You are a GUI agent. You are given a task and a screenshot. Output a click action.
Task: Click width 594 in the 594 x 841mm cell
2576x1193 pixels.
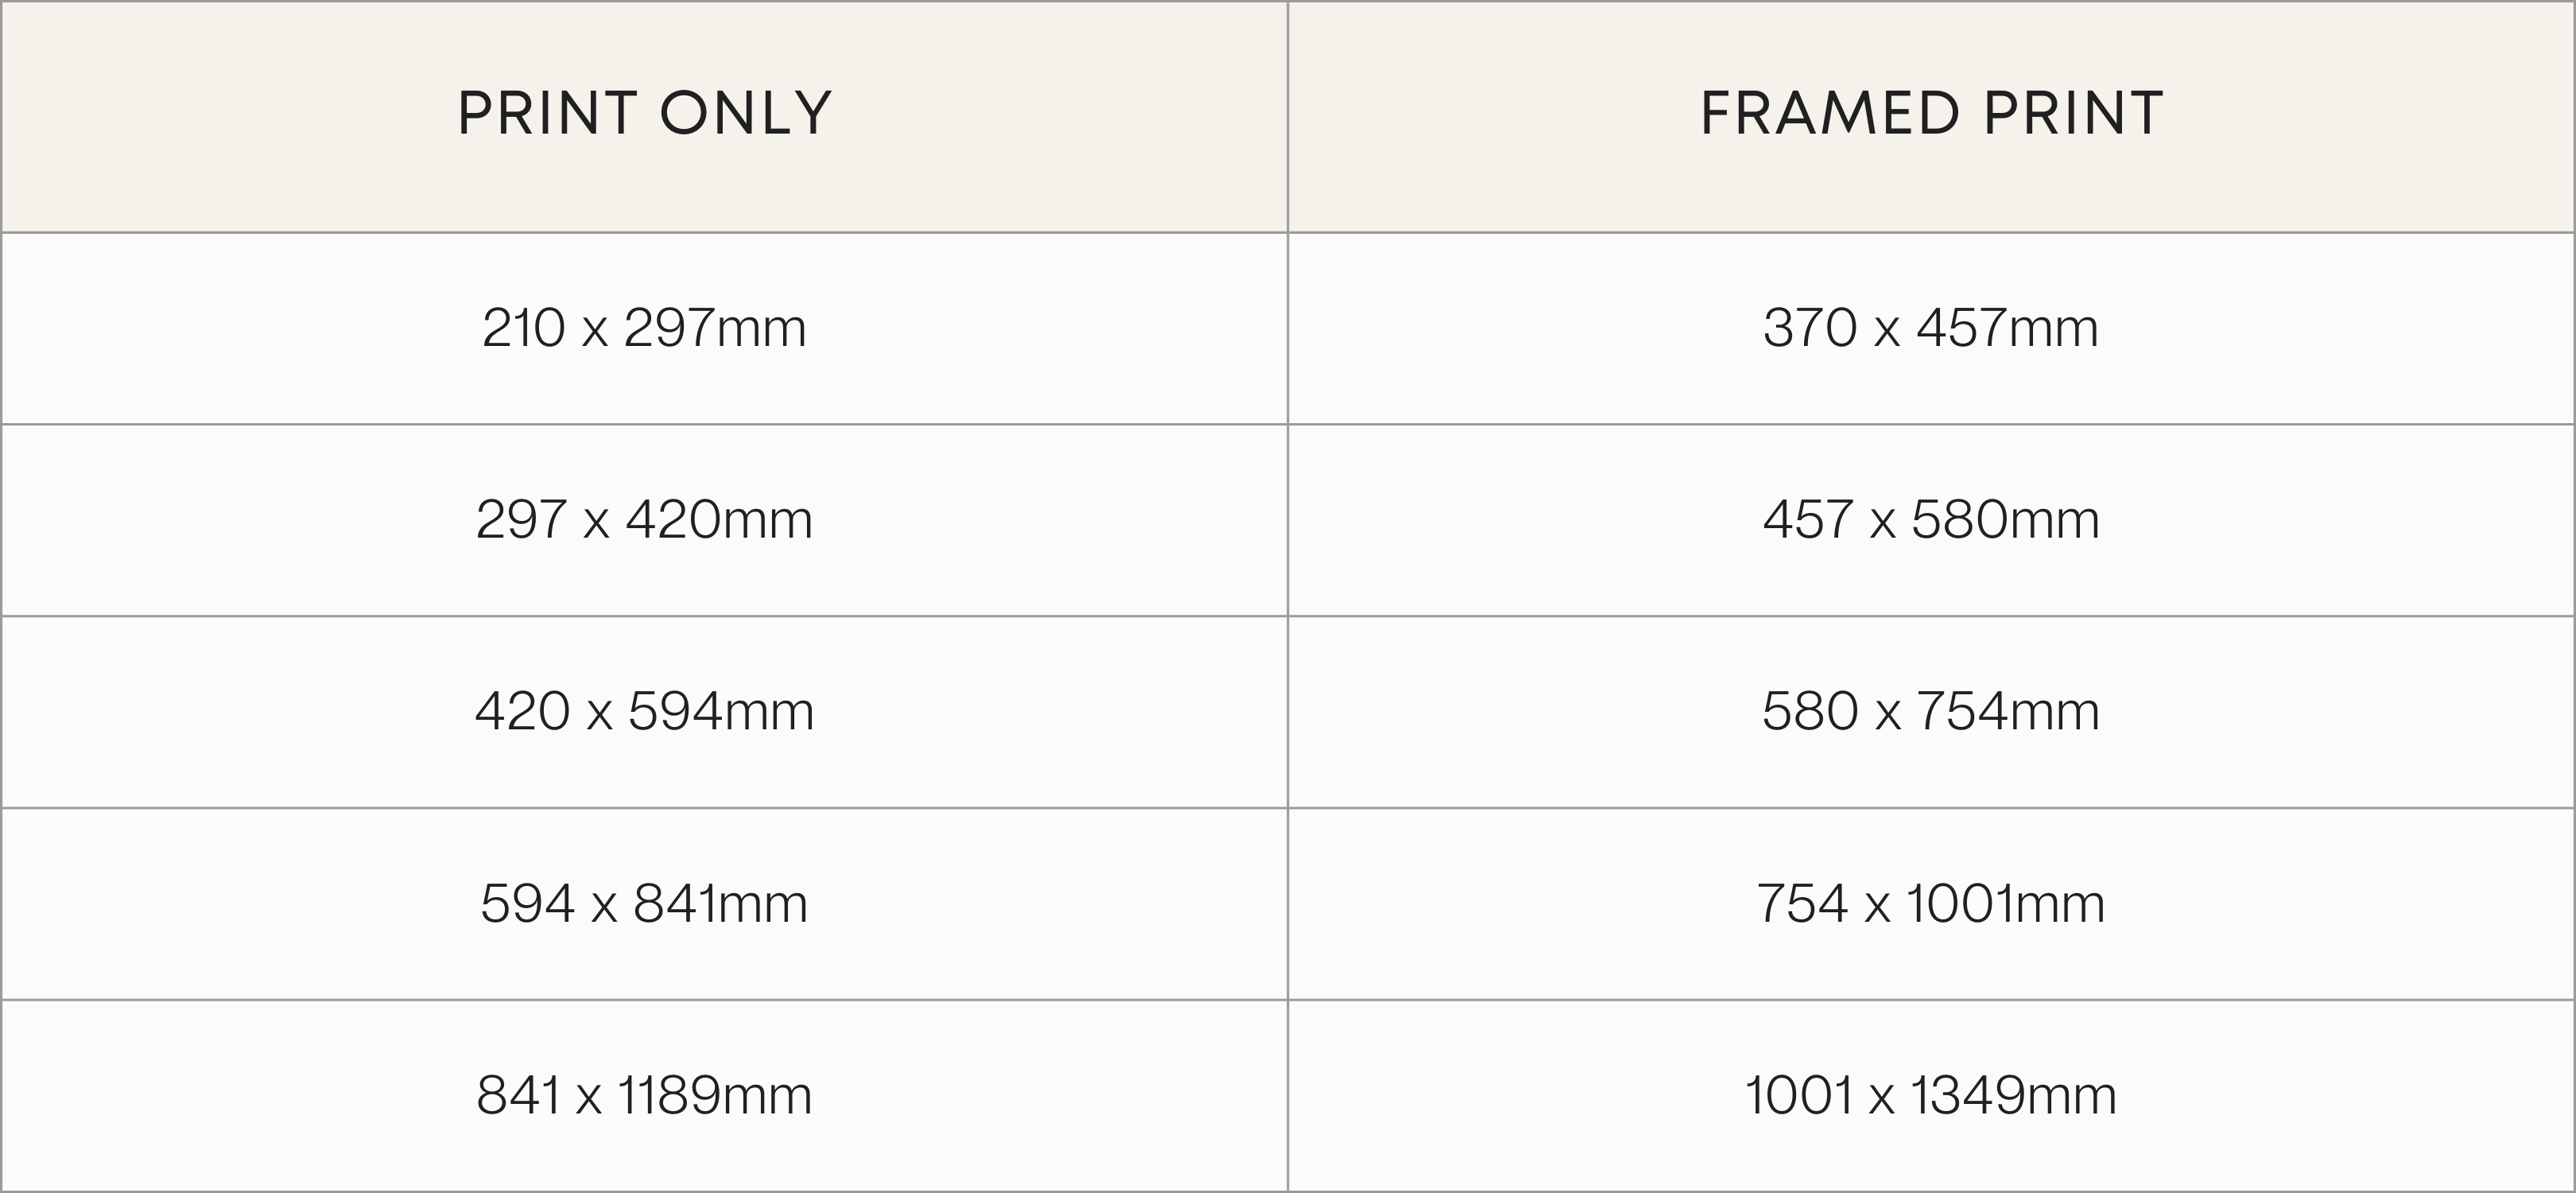527,904
